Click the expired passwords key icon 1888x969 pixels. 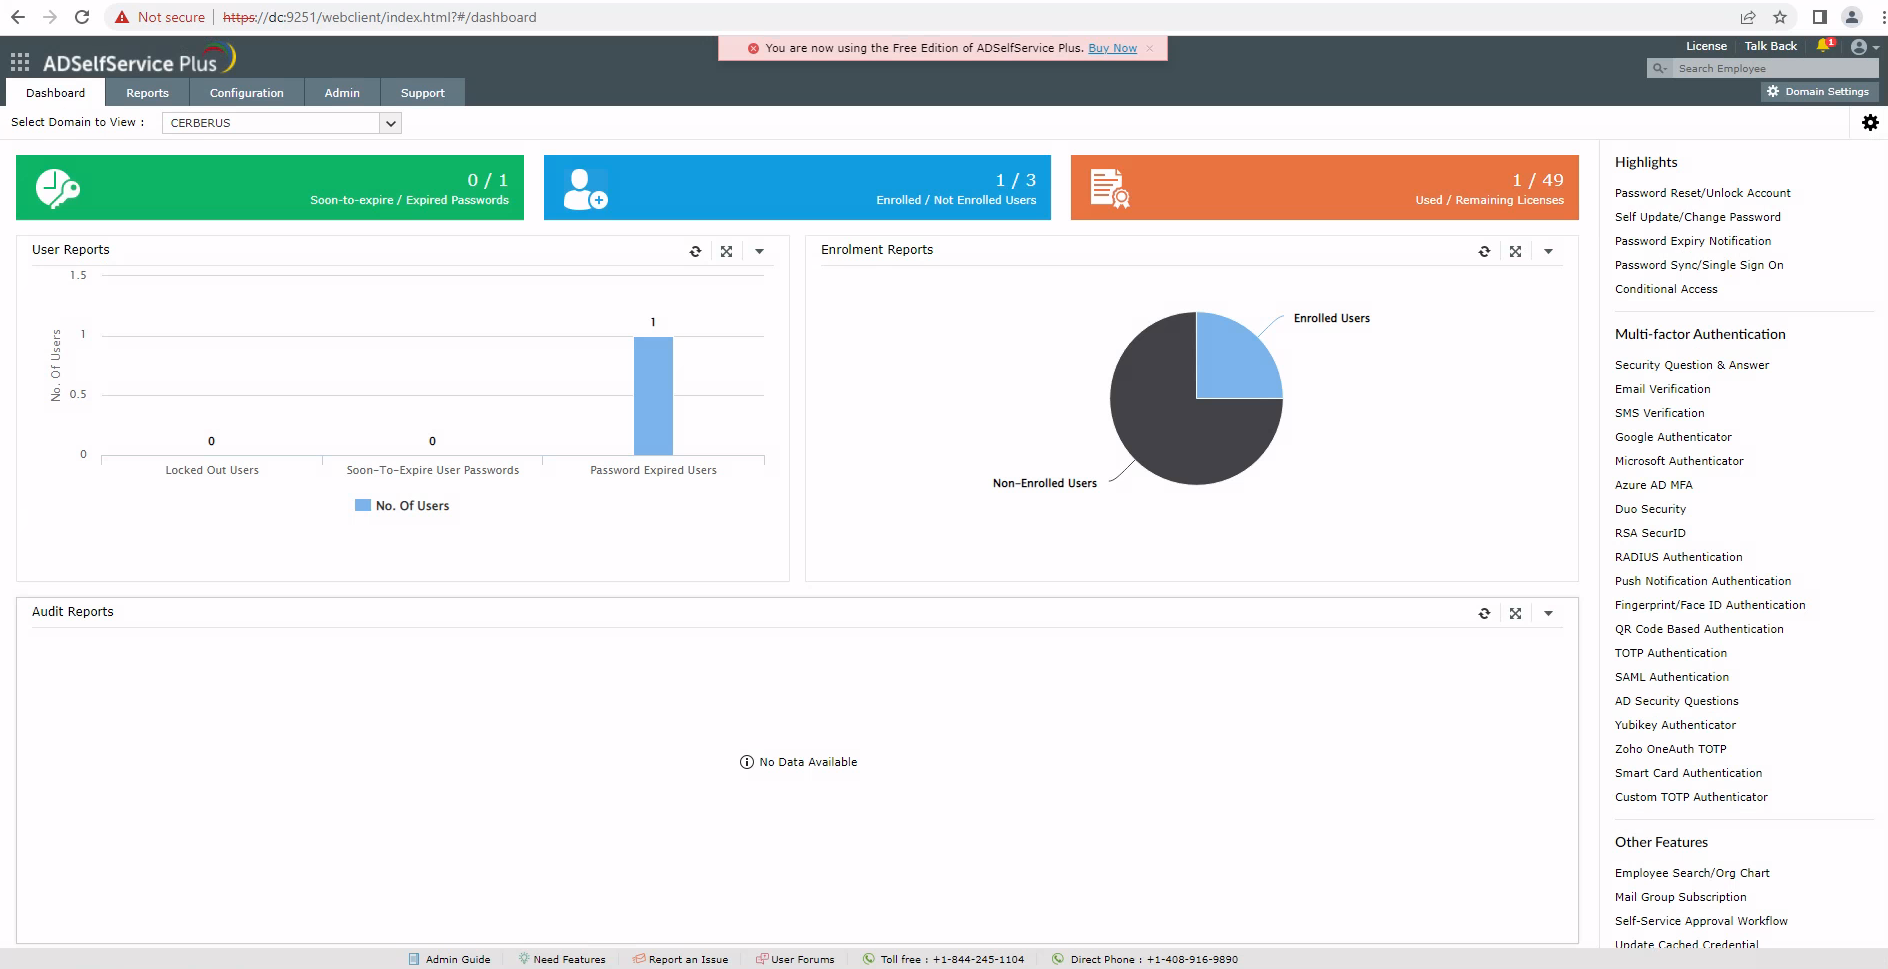(58, 188)
